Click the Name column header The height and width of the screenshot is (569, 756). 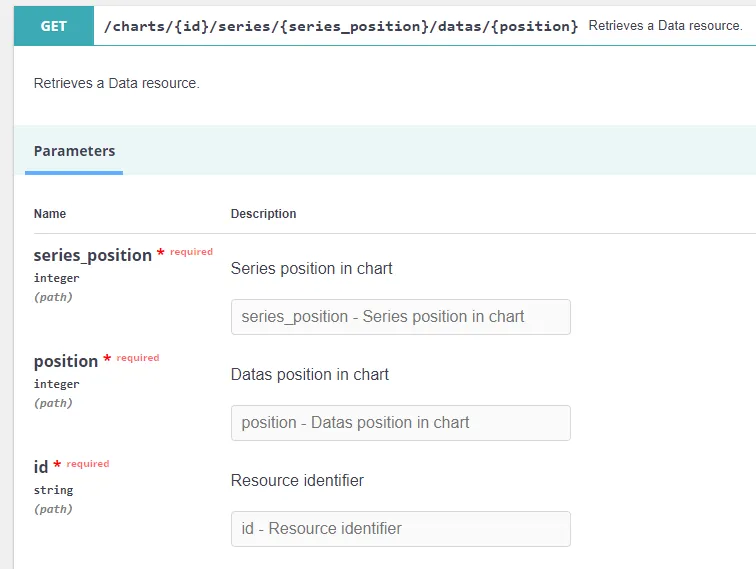(50, 214)
